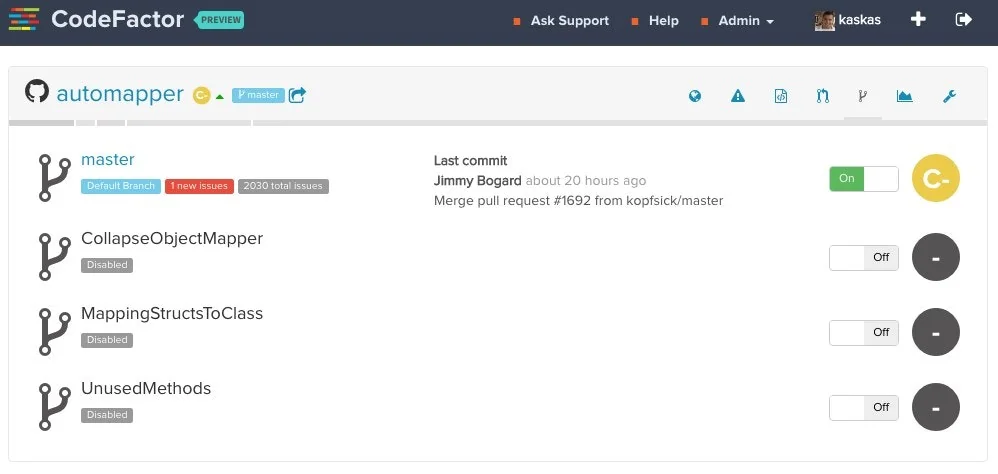The width and height of the screenshot is (998, 474).
Task: Open Ask Support in the top bar
Action: click(x=570, y=21)
